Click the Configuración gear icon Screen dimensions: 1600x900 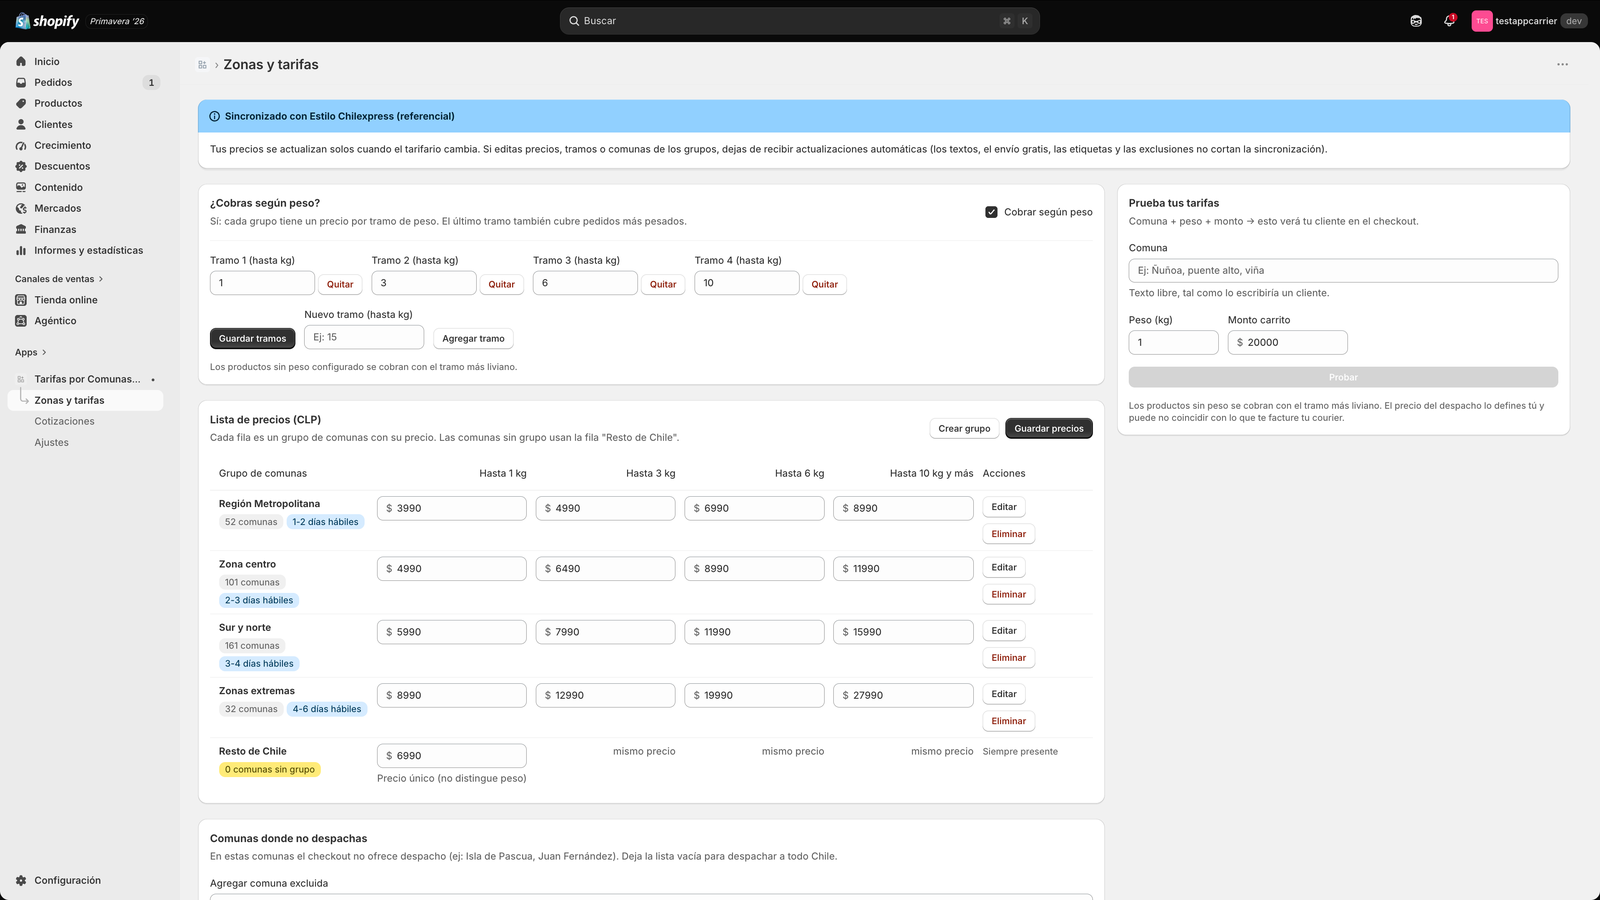tap(21, 881)
